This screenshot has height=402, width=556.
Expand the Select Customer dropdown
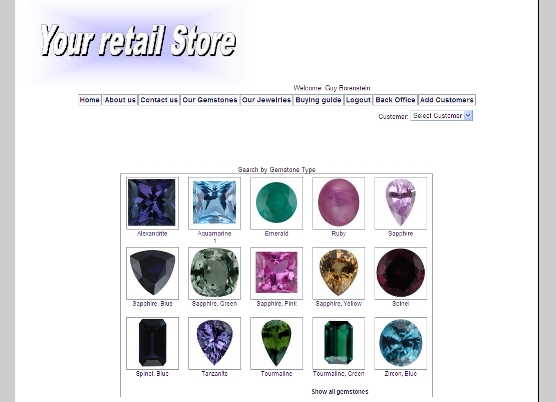tap(441, 116)
